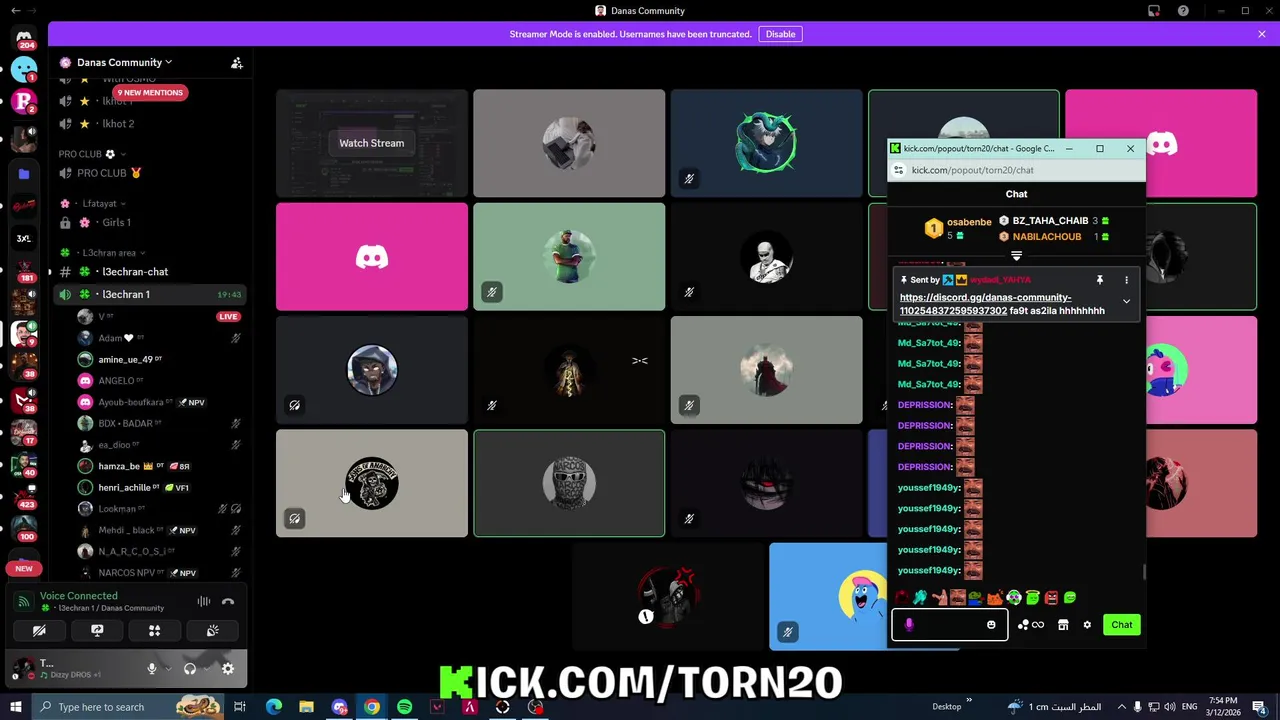
Task: Select the l3echran 1 voice channel
Action: (150, 294)
